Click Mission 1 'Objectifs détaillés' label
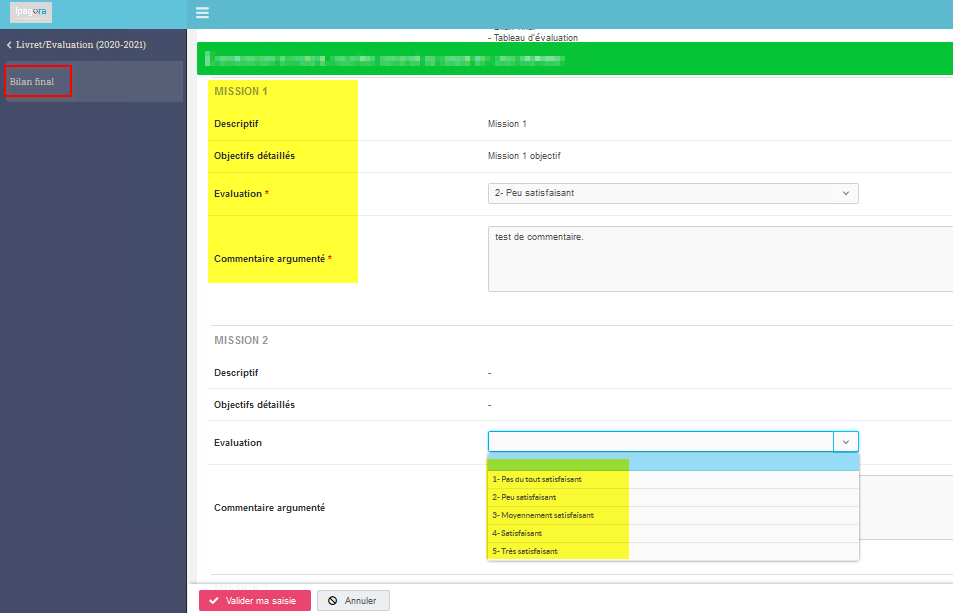 254,156
